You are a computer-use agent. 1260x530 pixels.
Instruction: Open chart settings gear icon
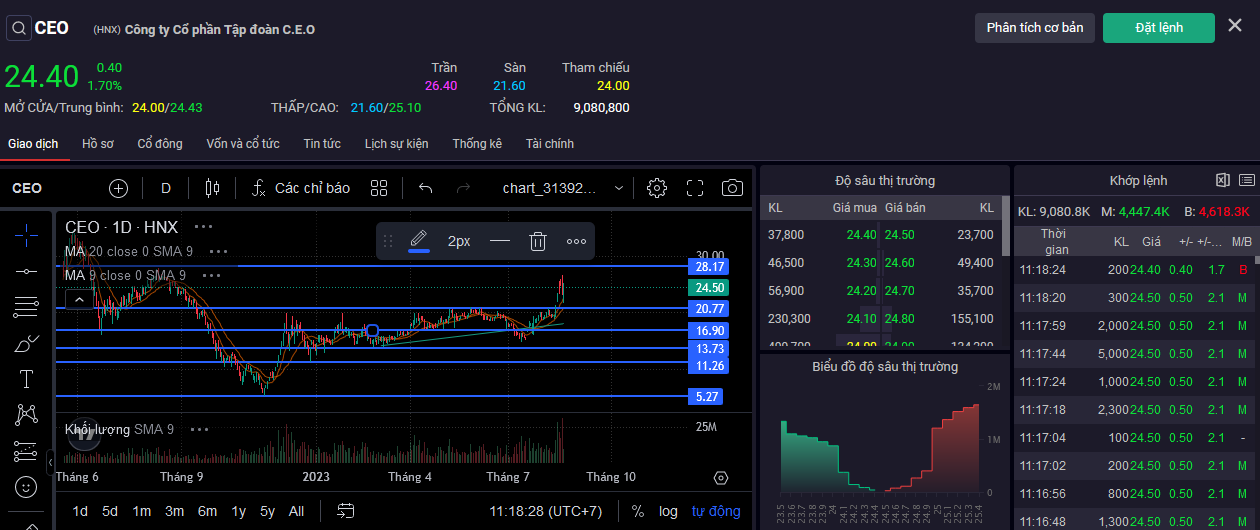pos(657,188)
